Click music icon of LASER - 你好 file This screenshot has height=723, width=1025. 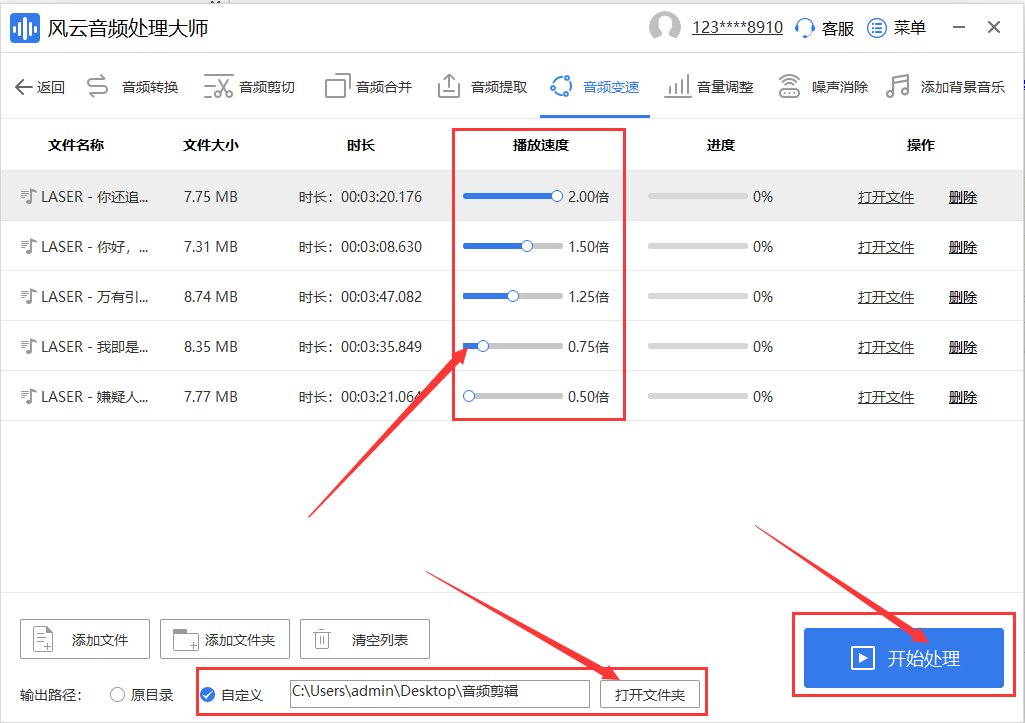click(28, 246)
